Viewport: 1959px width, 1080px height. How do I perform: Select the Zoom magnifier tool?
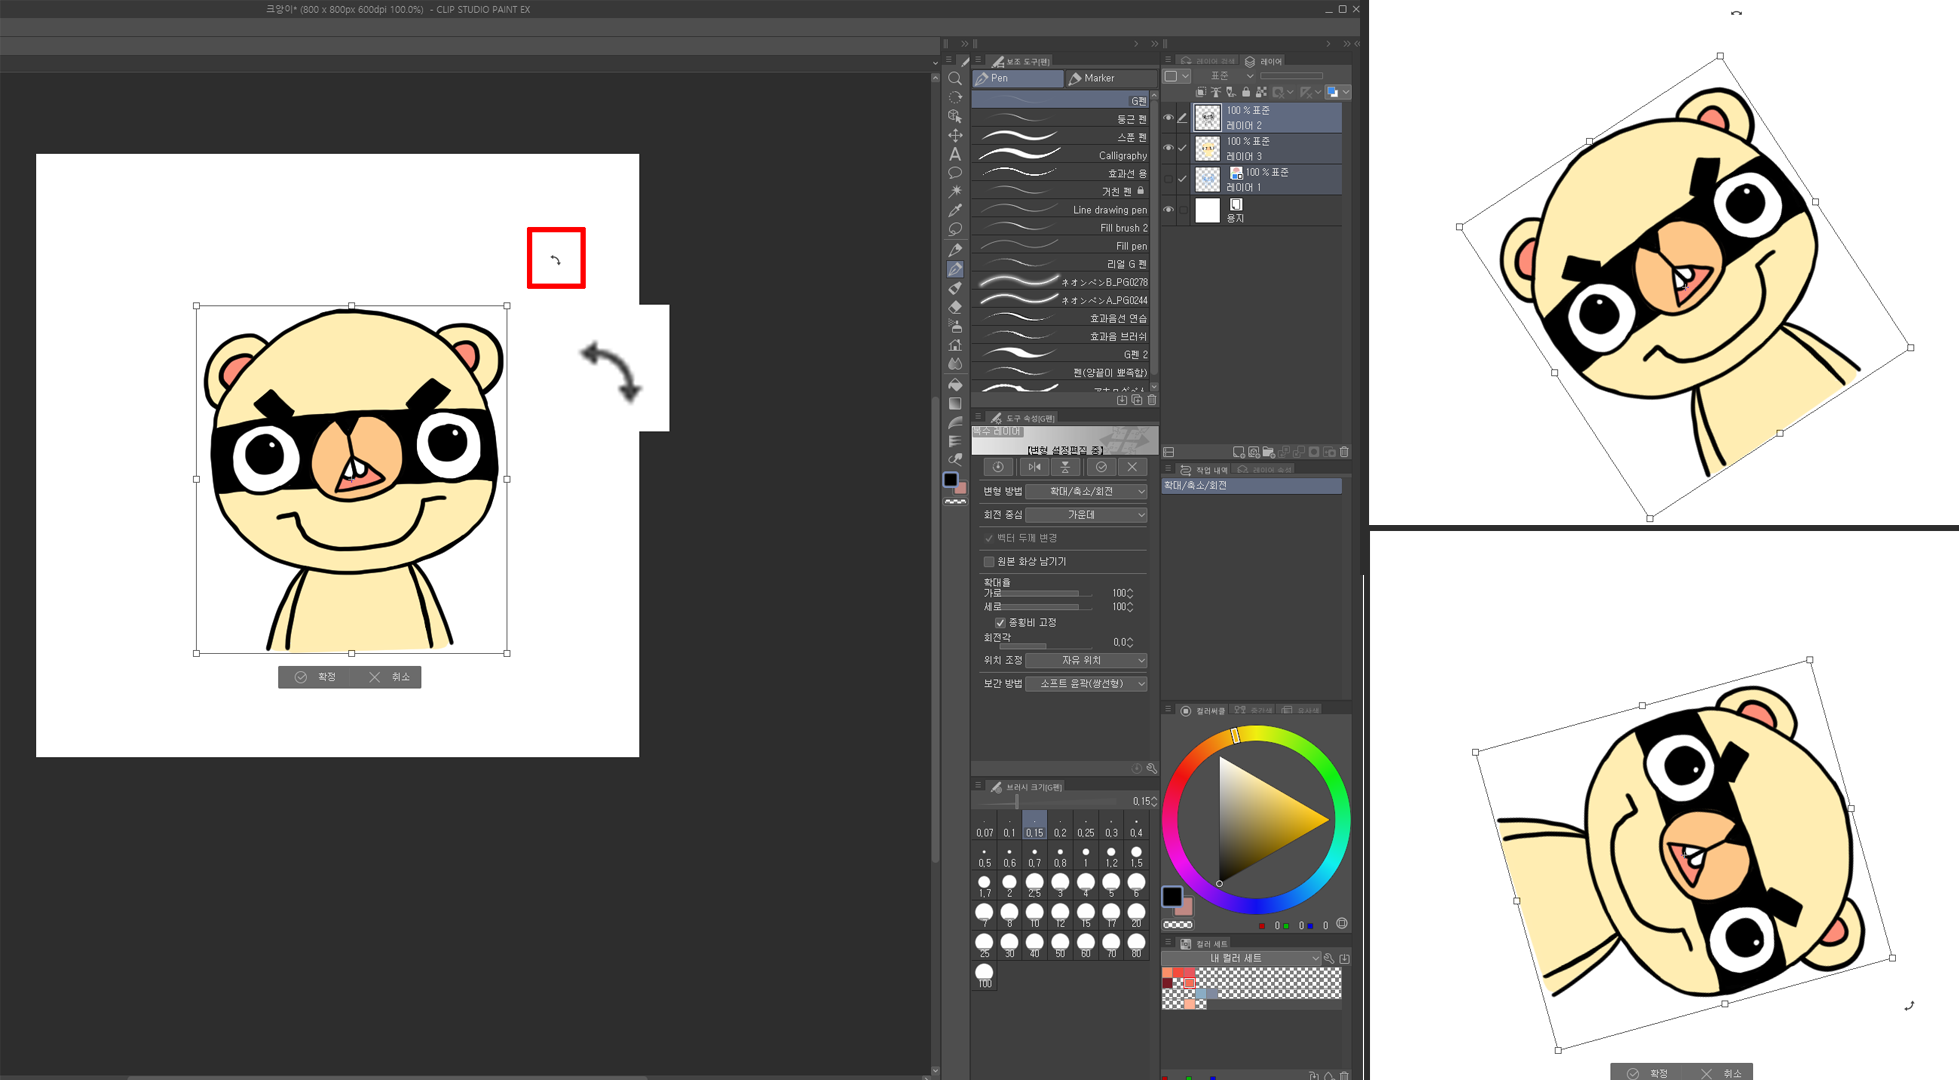(955, 78)
